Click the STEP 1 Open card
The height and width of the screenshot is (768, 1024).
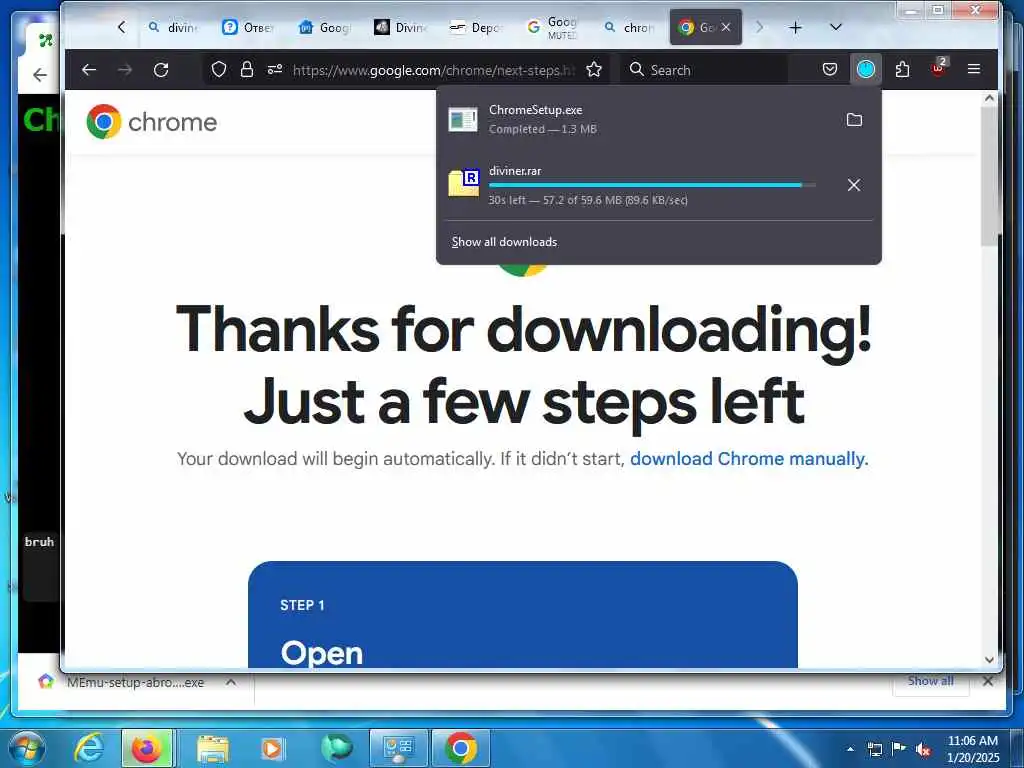coord(522,614)
